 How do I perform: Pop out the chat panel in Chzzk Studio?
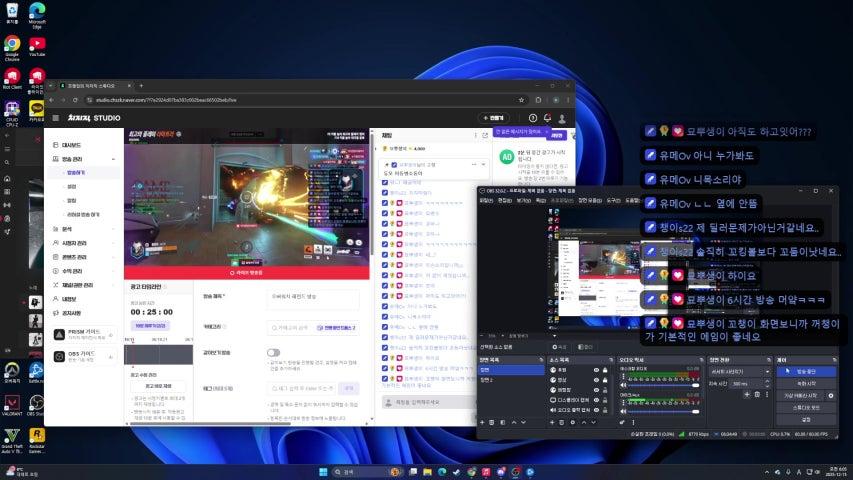pos(485,135)
